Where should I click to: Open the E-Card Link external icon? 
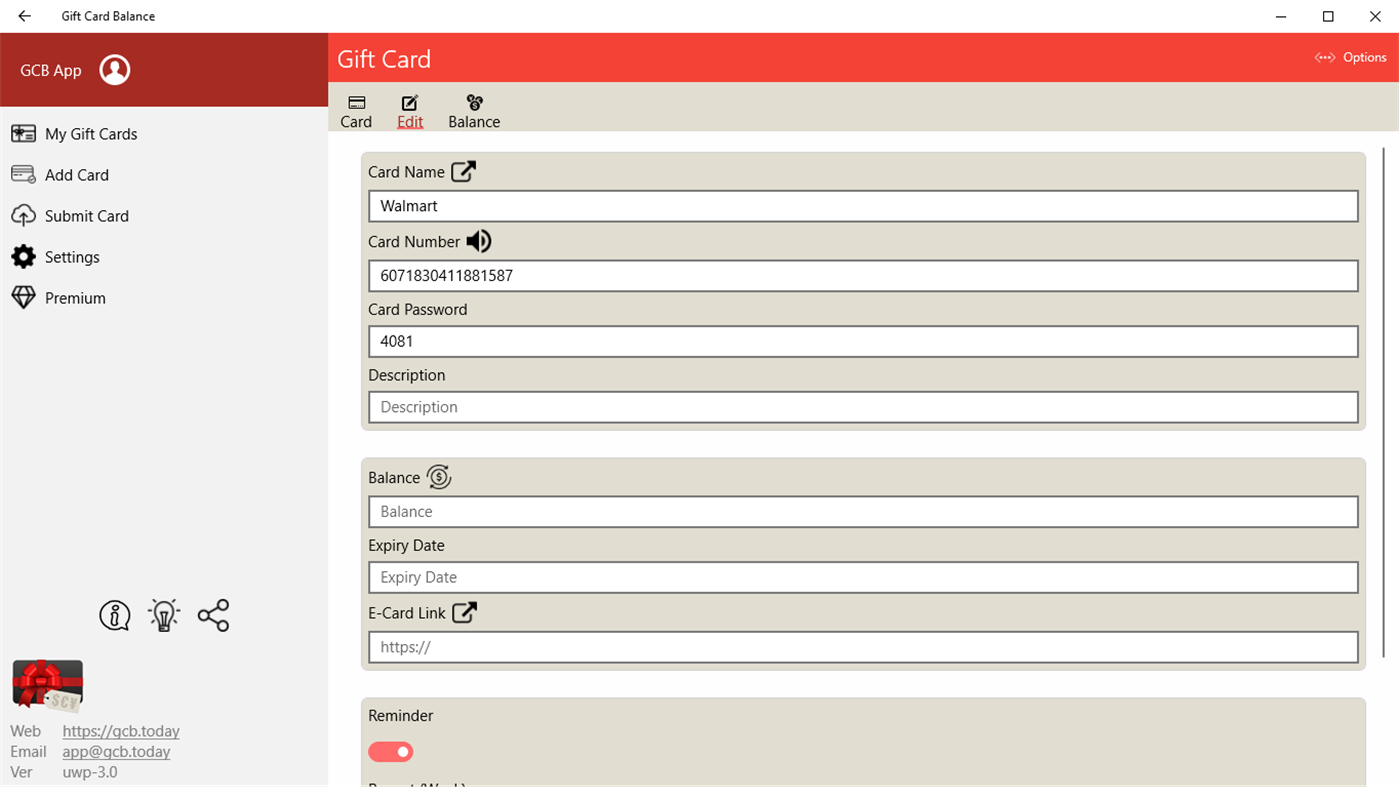[463, 612]
